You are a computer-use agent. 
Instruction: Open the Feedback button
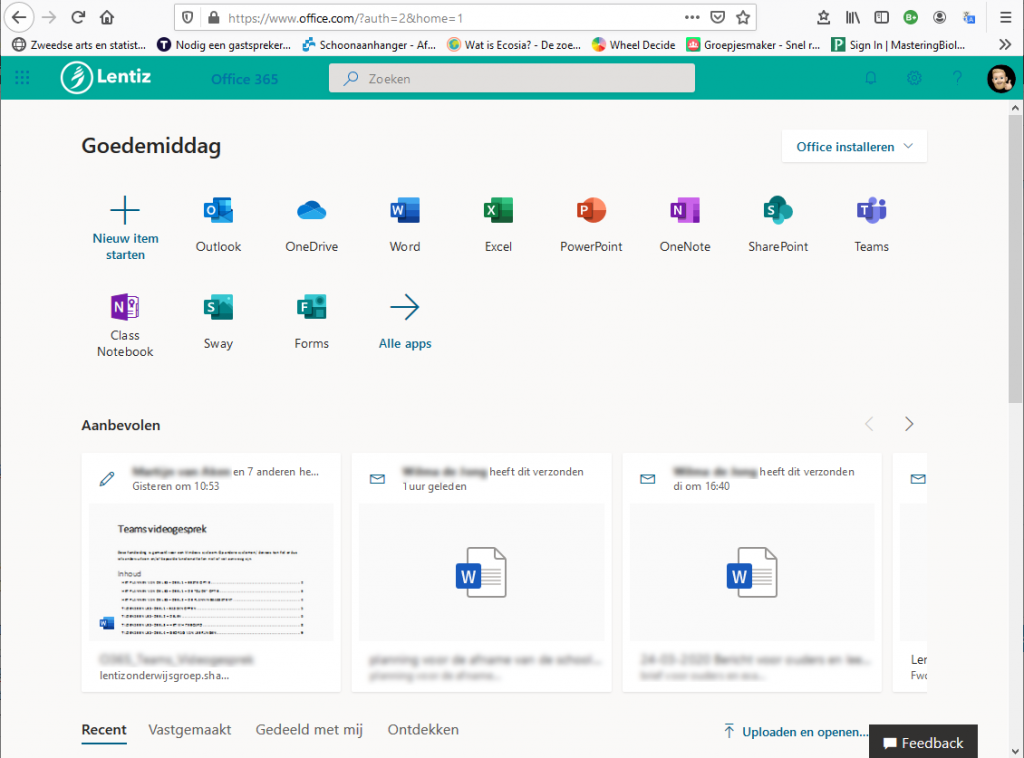923,742
